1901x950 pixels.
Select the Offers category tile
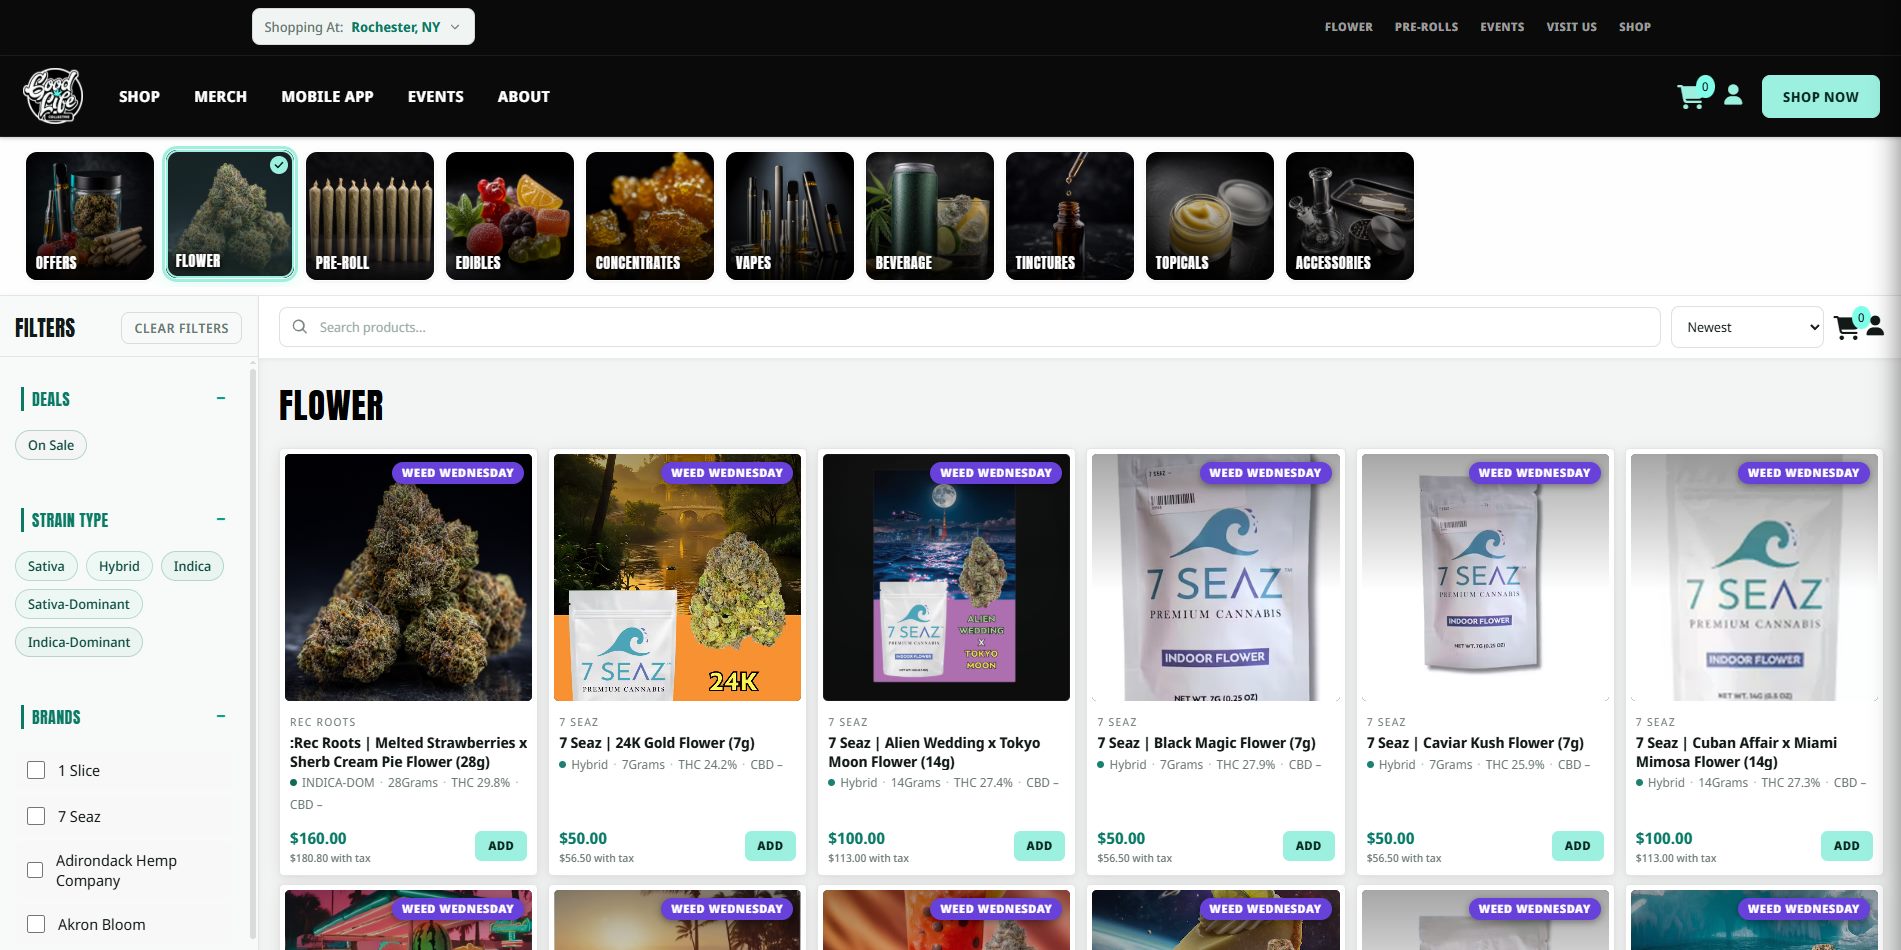coord(90,216)
